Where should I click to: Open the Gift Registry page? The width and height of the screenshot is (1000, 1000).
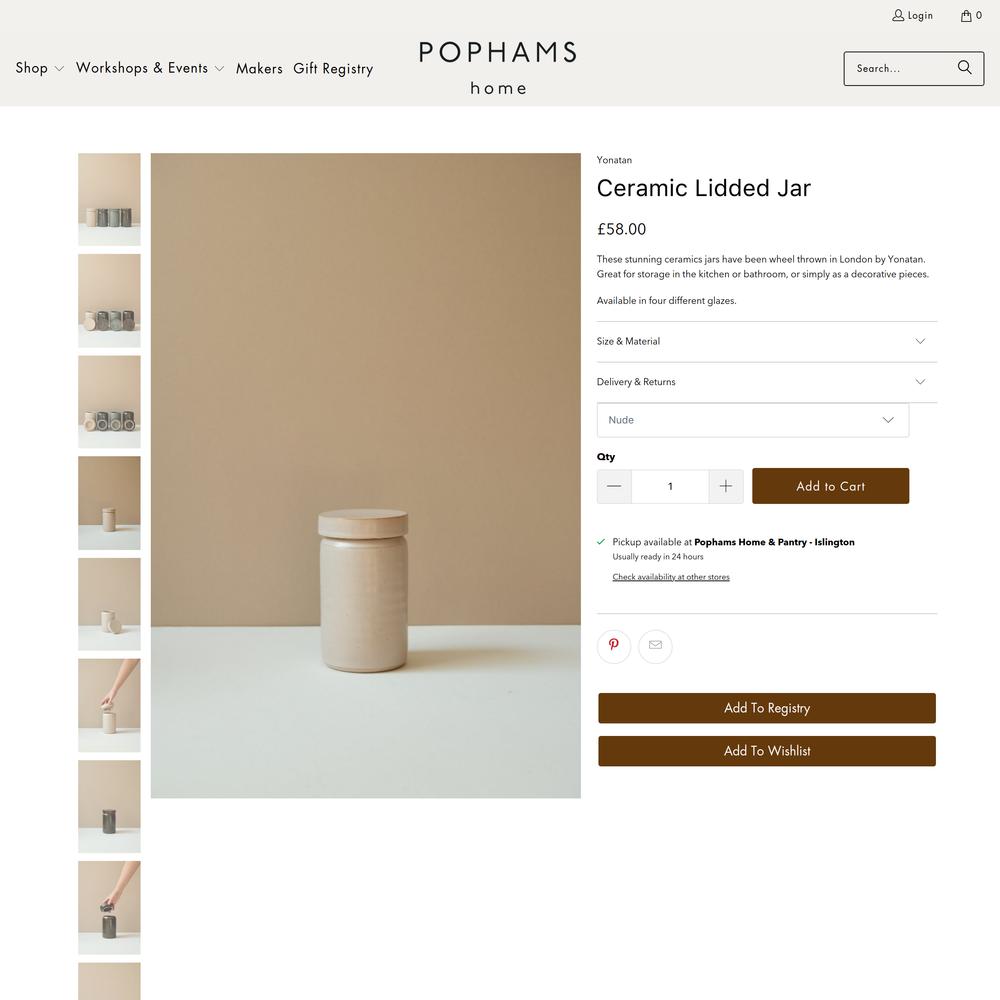(x=333, y=68)
